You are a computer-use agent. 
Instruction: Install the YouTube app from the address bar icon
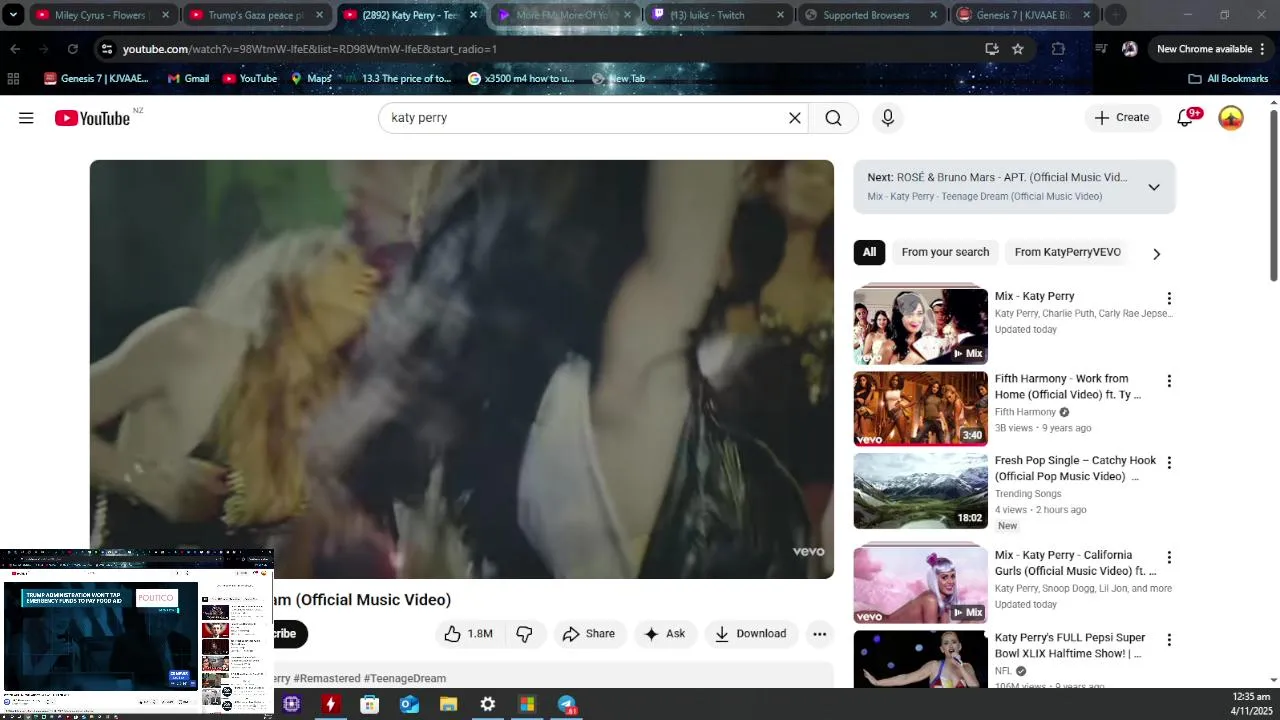pyautogui.click(x=992, y=49)
